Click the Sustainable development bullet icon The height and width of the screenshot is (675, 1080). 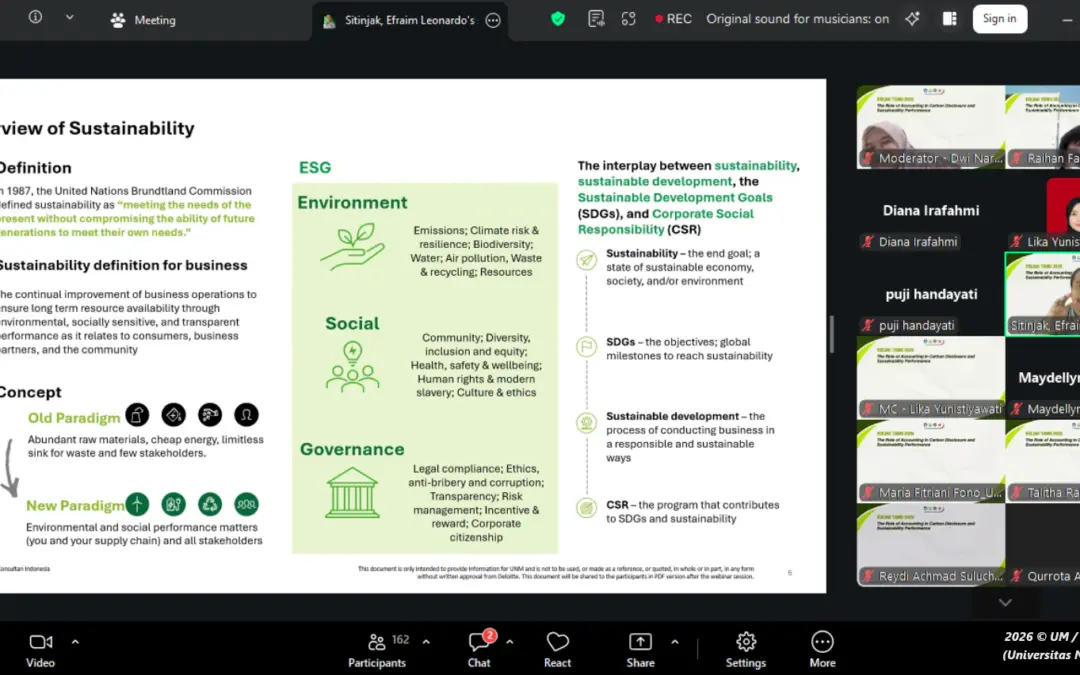586,423
